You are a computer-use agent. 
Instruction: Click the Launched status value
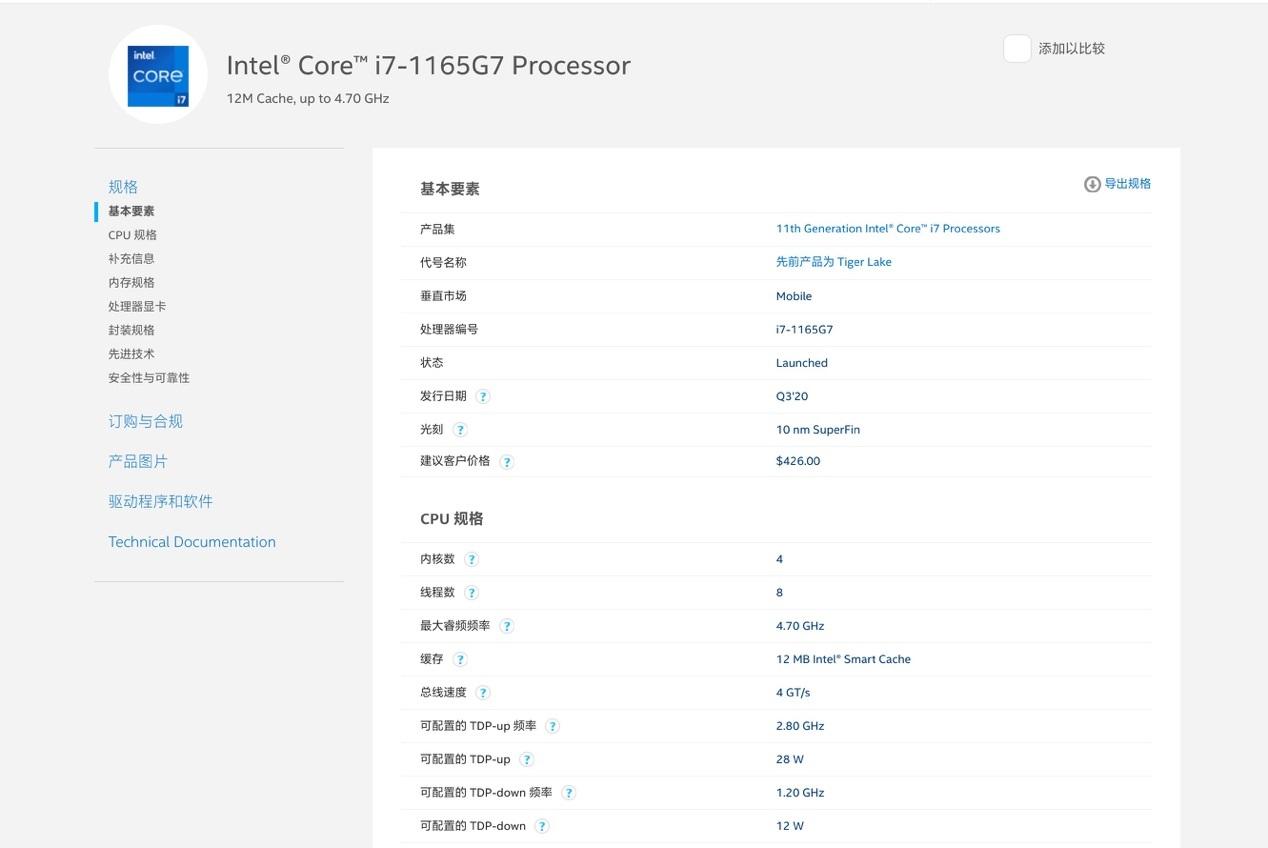pyautogui.click(x=802, y=363)
